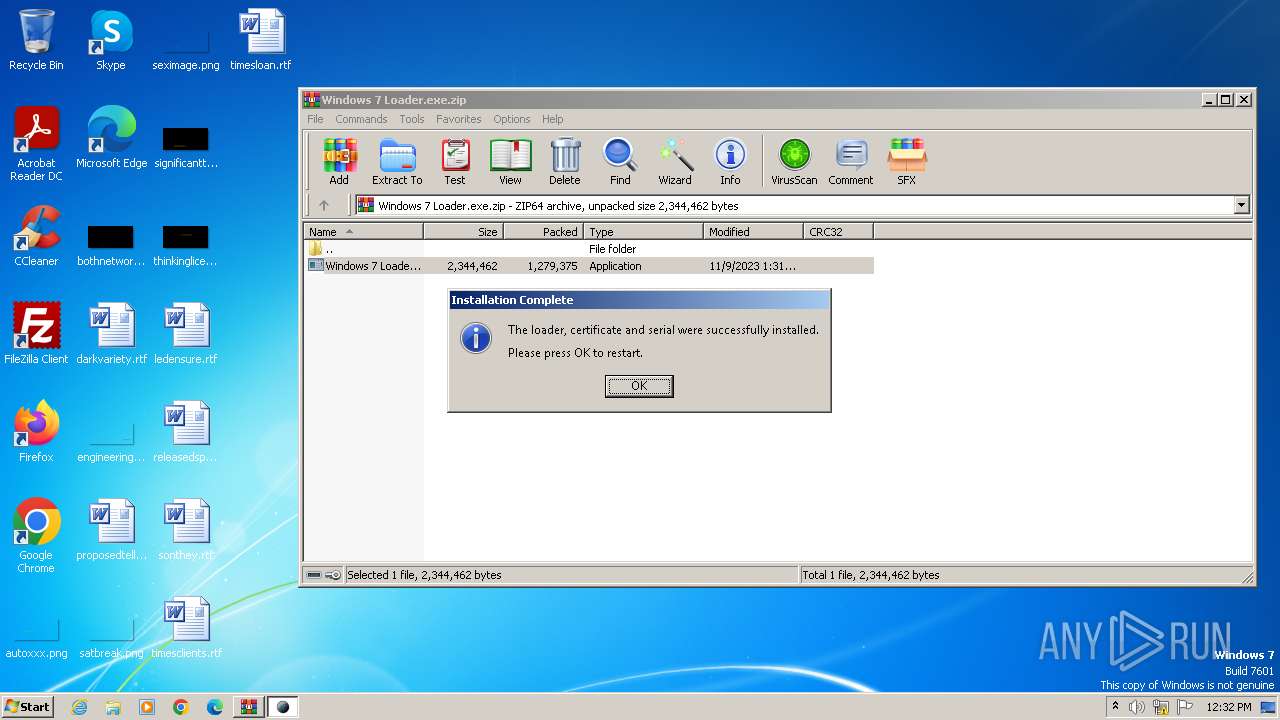The height and width of the screenshot is (720, 1280).
Task: Open Google Chrome desktop shortcut
Action: 36,536
